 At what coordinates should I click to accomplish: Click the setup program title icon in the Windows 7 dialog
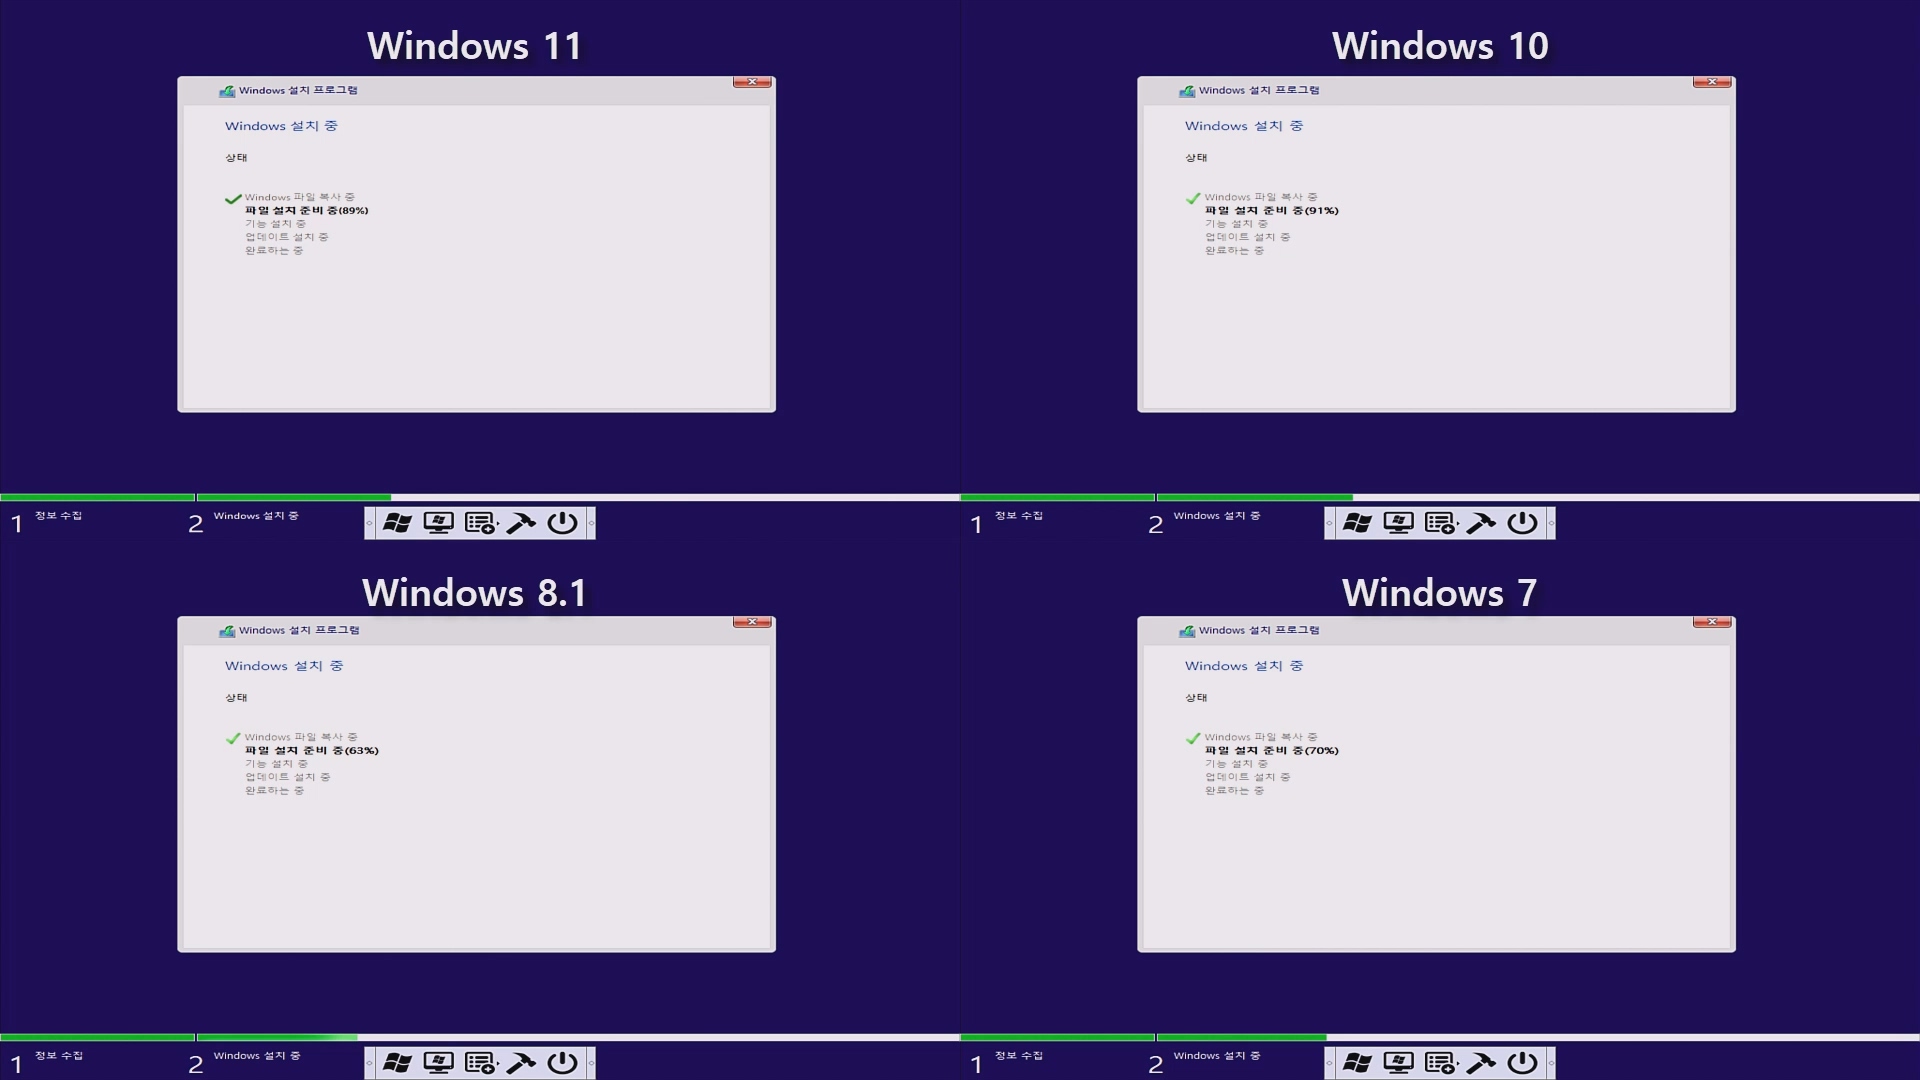[1187, 631]
